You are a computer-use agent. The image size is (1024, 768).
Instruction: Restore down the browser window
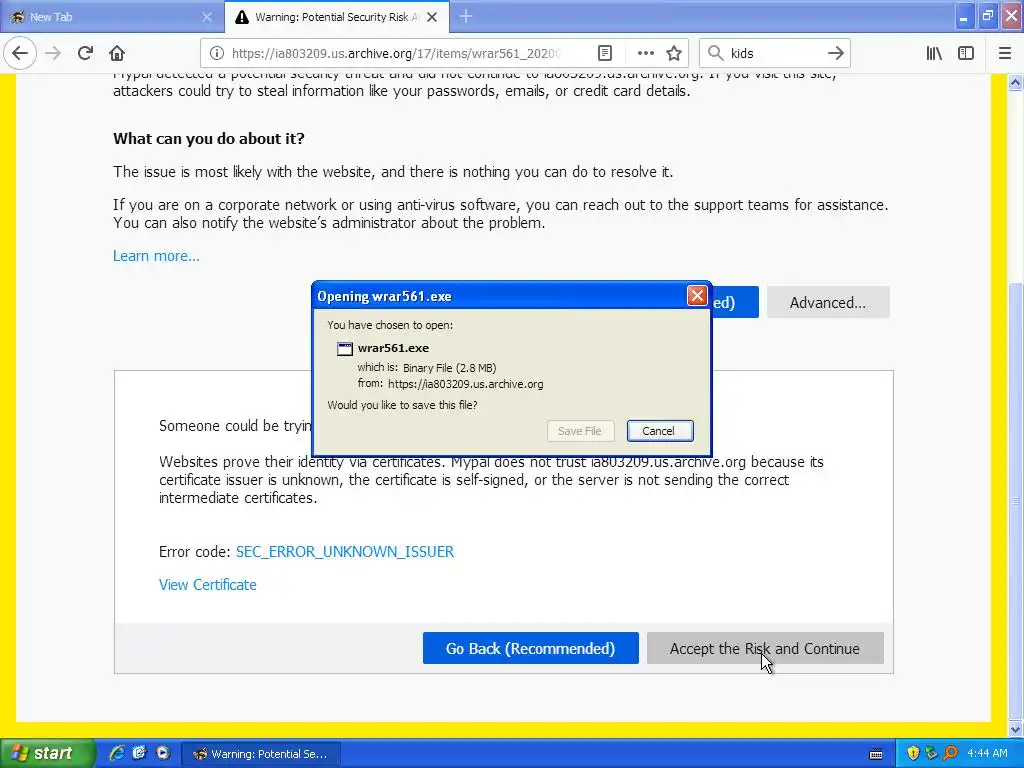click(x=987, y=16)
